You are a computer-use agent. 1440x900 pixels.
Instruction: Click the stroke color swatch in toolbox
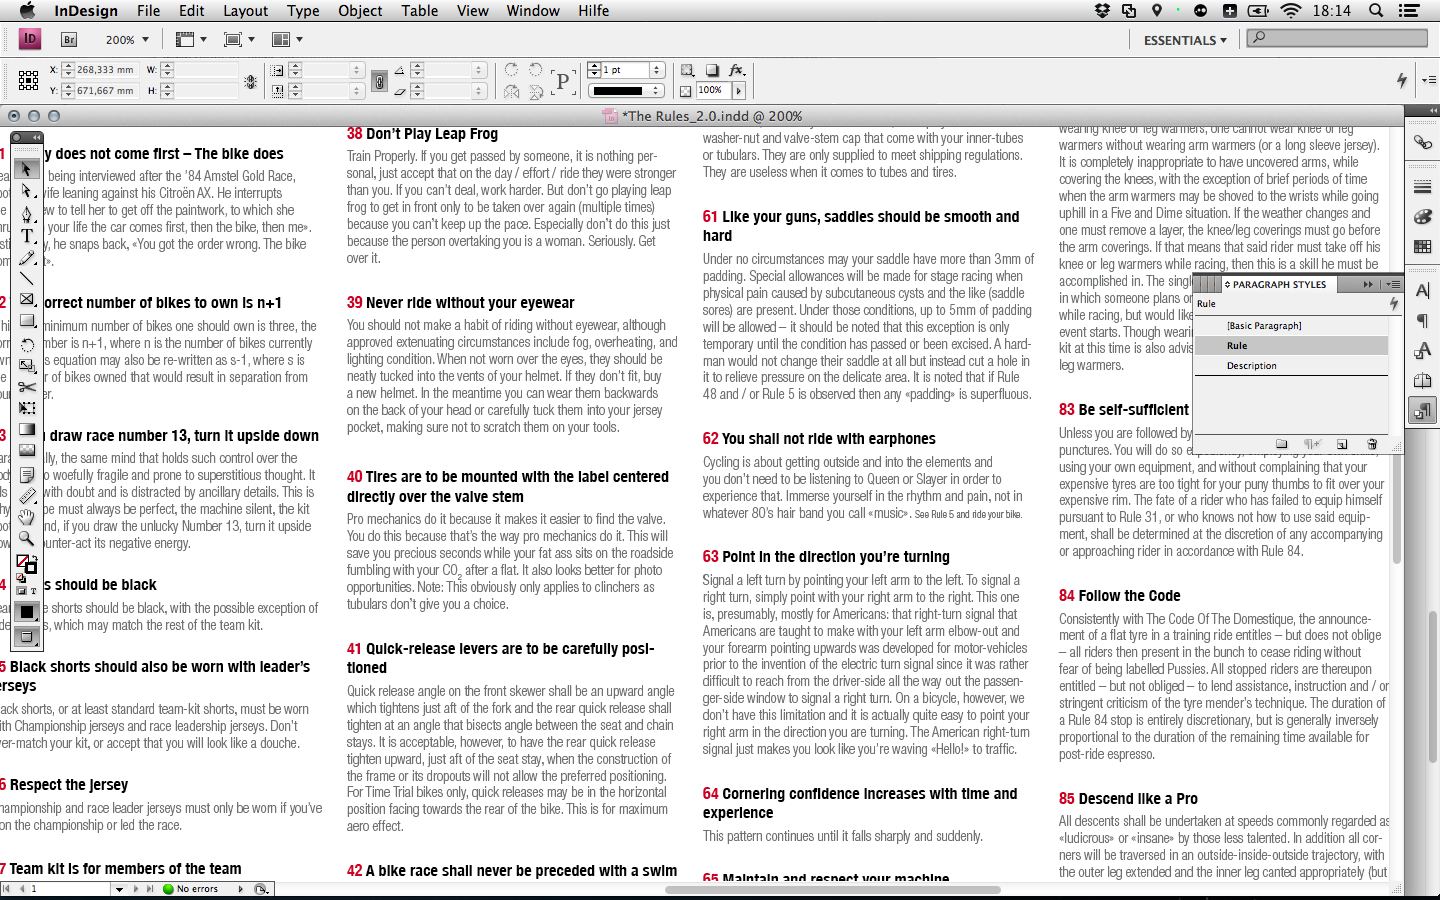click(31, 568)
